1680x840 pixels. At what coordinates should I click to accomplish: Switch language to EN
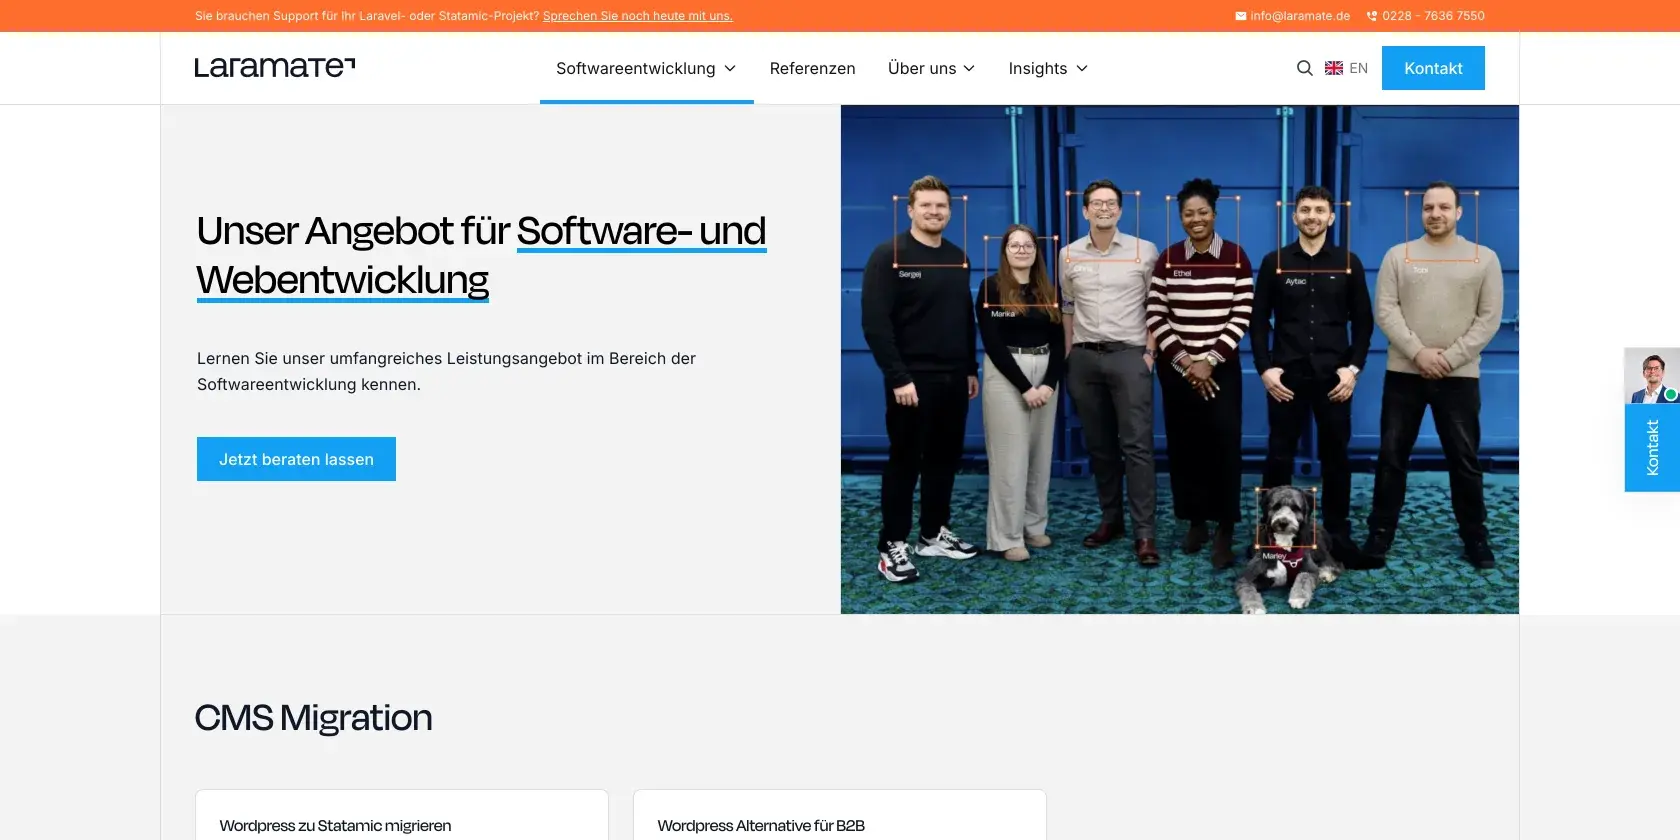[1358, 68]
